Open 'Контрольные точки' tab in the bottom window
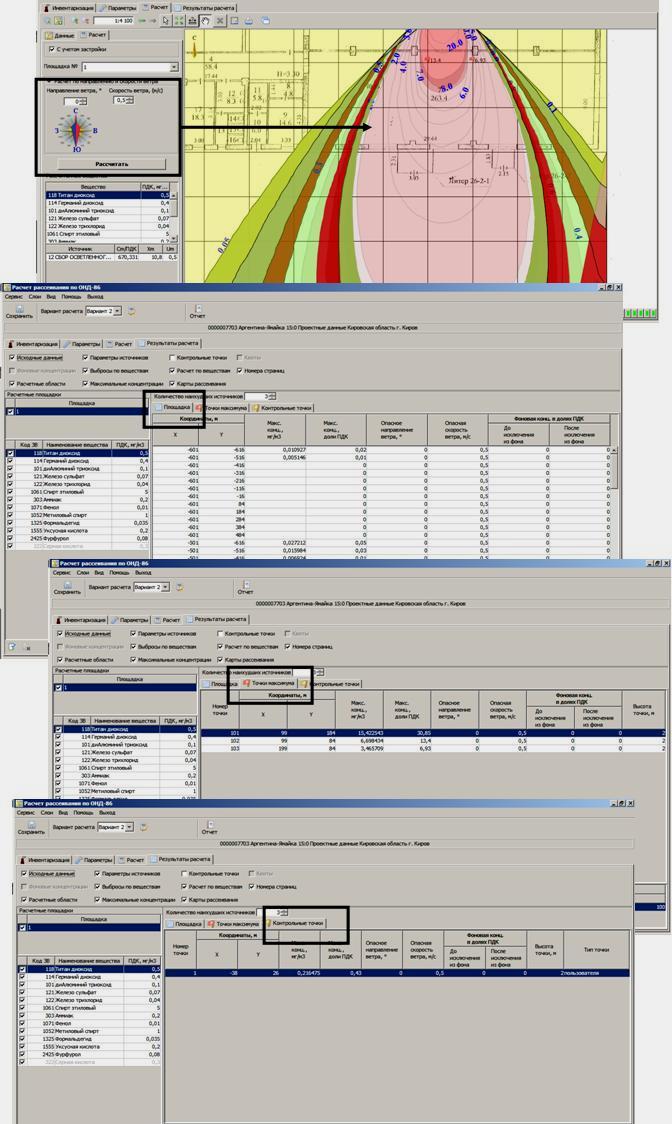This screenshot has width=672, height=1124. 295,923
